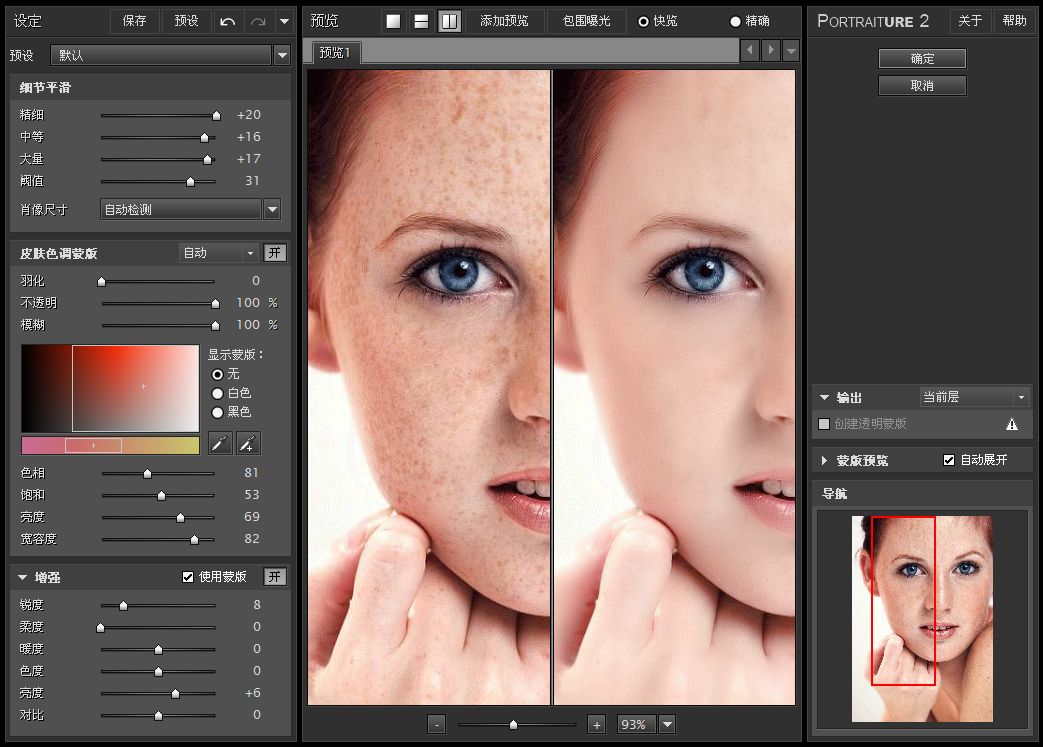The height and width of the screenshot is (747, 1043).
Task: Switch to single preview view icon
Action: [394, 21]
